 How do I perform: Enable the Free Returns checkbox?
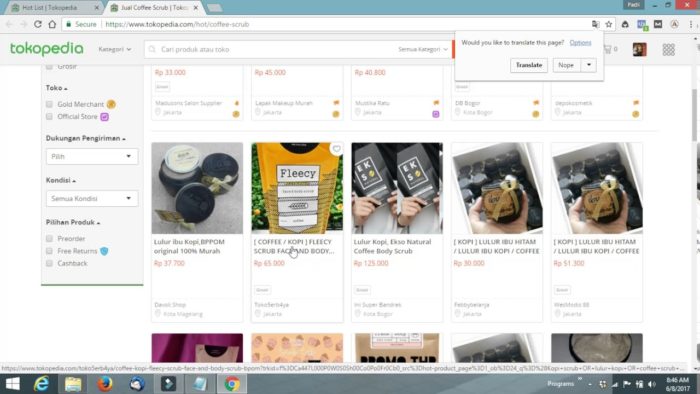click(49, 251)
